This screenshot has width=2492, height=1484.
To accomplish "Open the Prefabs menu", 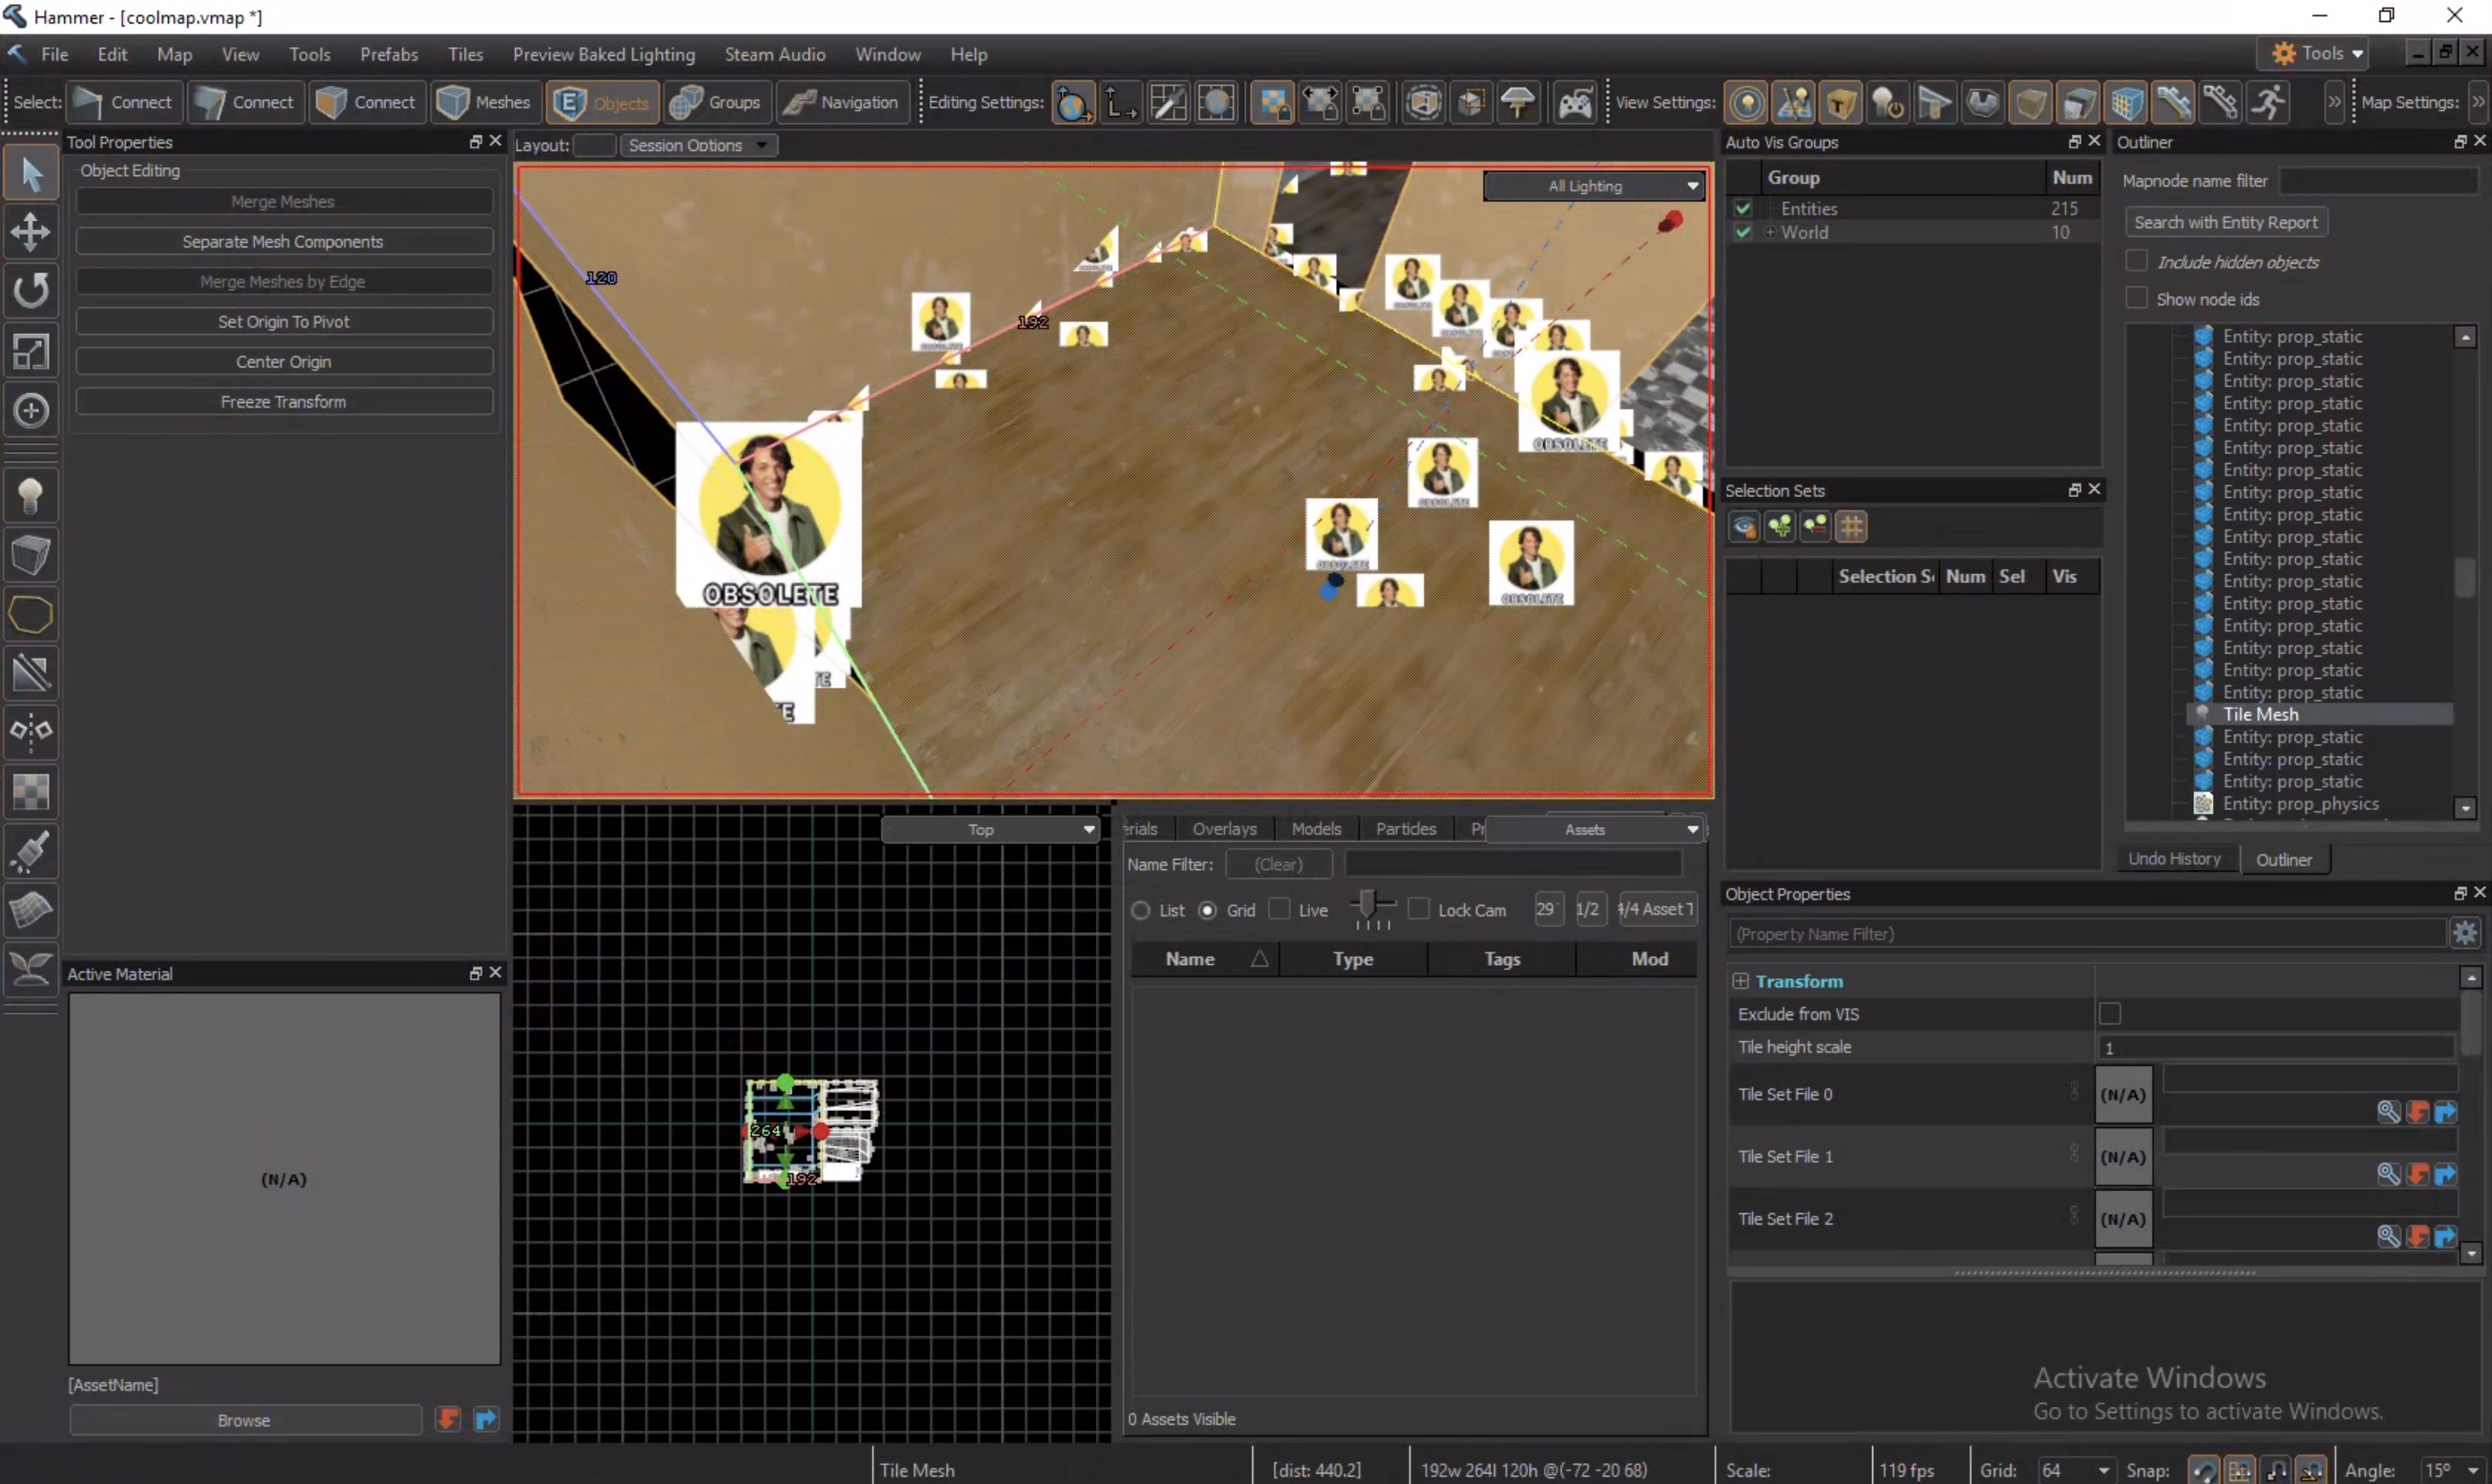I will point(389,54).
